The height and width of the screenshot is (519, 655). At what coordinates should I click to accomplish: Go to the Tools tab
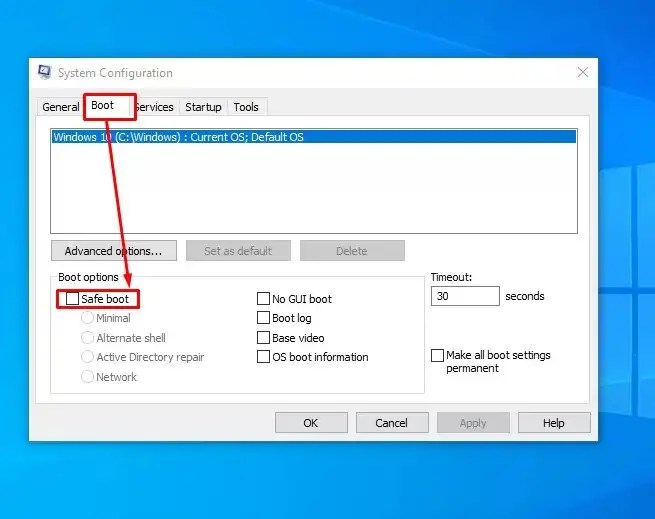pos(246,107)
